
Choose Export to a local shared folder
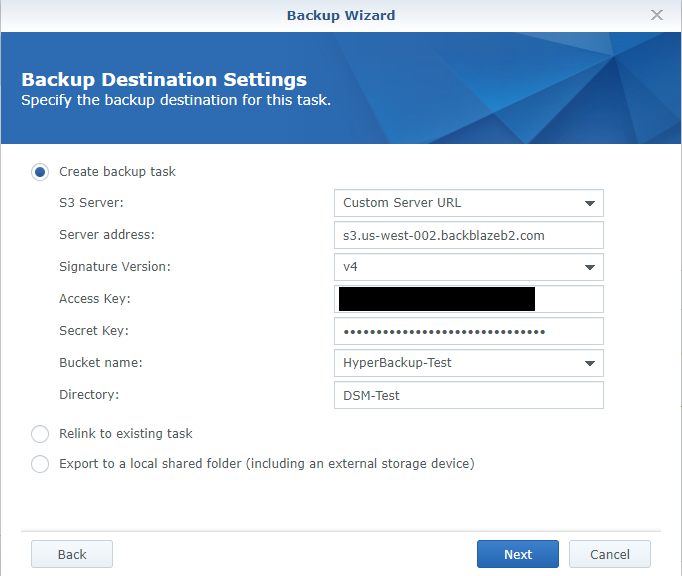(x=40, y=464)
